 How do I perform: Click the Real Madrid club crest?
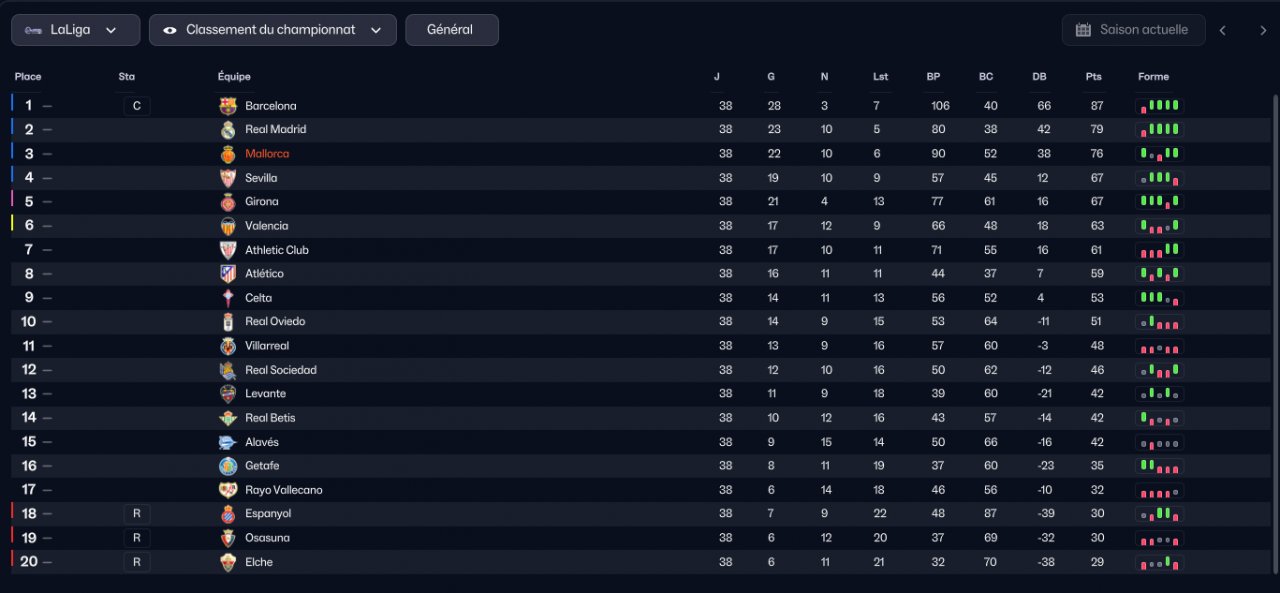click(x=228, y=130)
